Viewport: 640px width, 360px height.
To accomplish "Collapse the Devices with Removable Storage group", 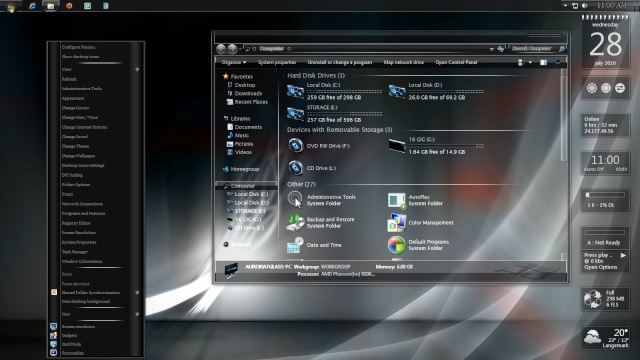I will click(340, 130).
